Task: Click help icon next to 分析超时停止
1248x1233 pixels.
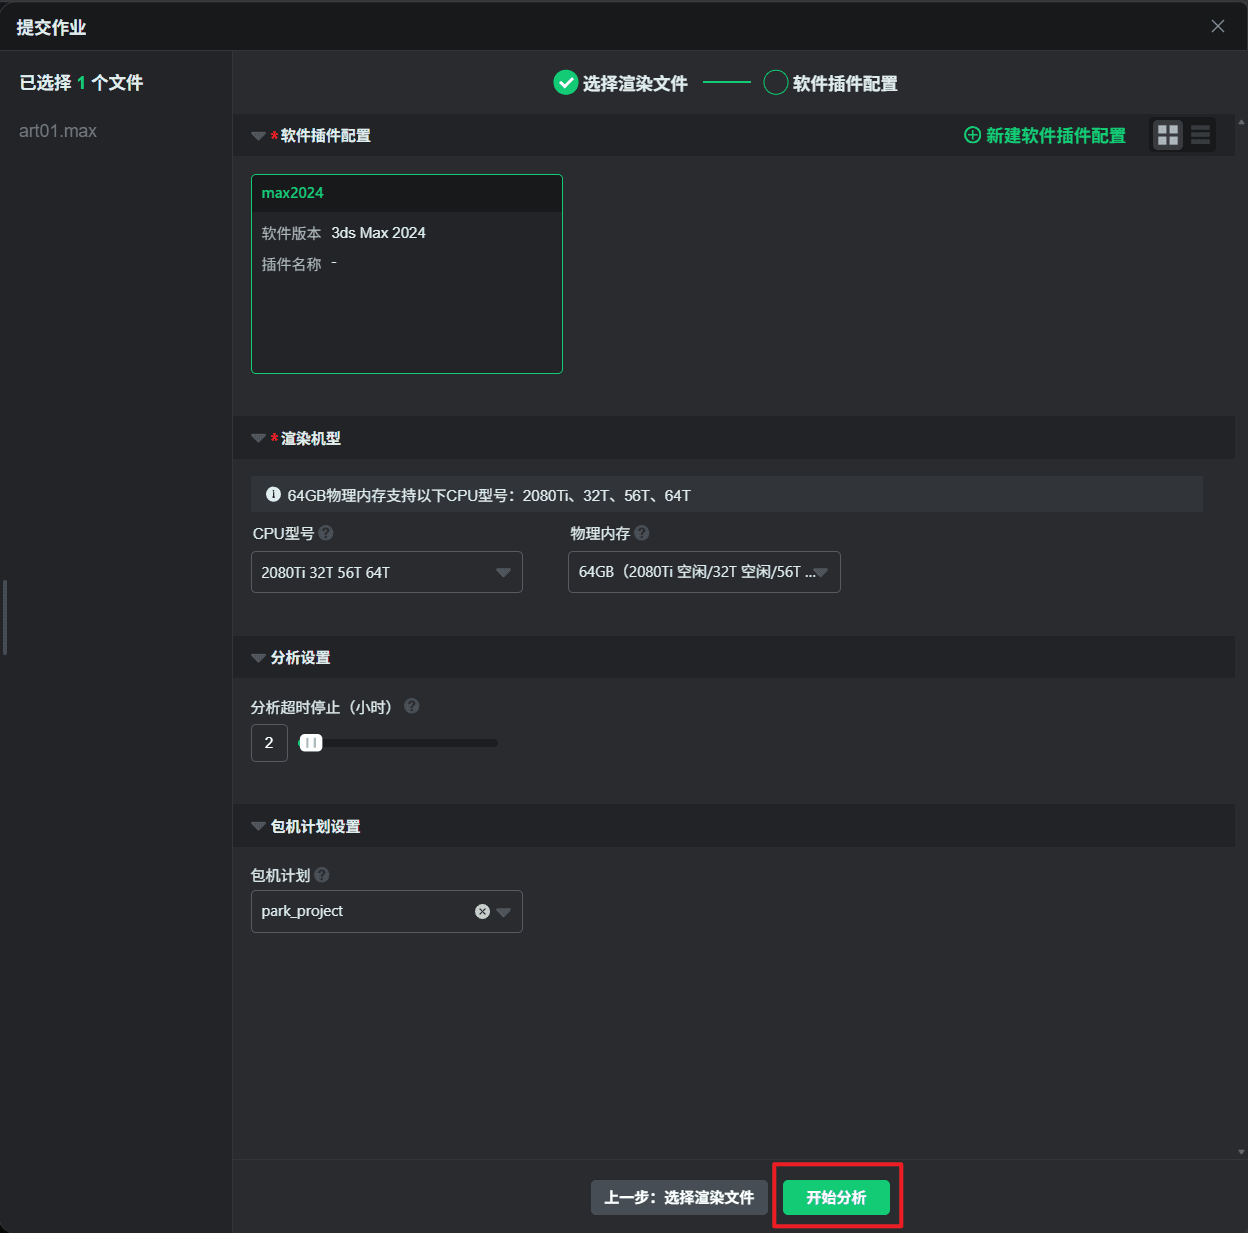Action: (x=411, y=706)
